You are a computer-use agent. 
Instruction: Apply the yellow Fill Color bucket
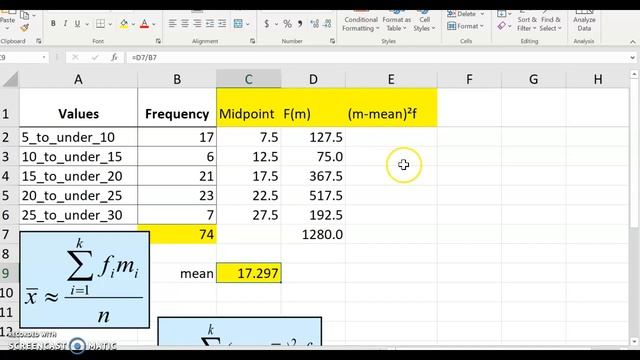[124, 24]
